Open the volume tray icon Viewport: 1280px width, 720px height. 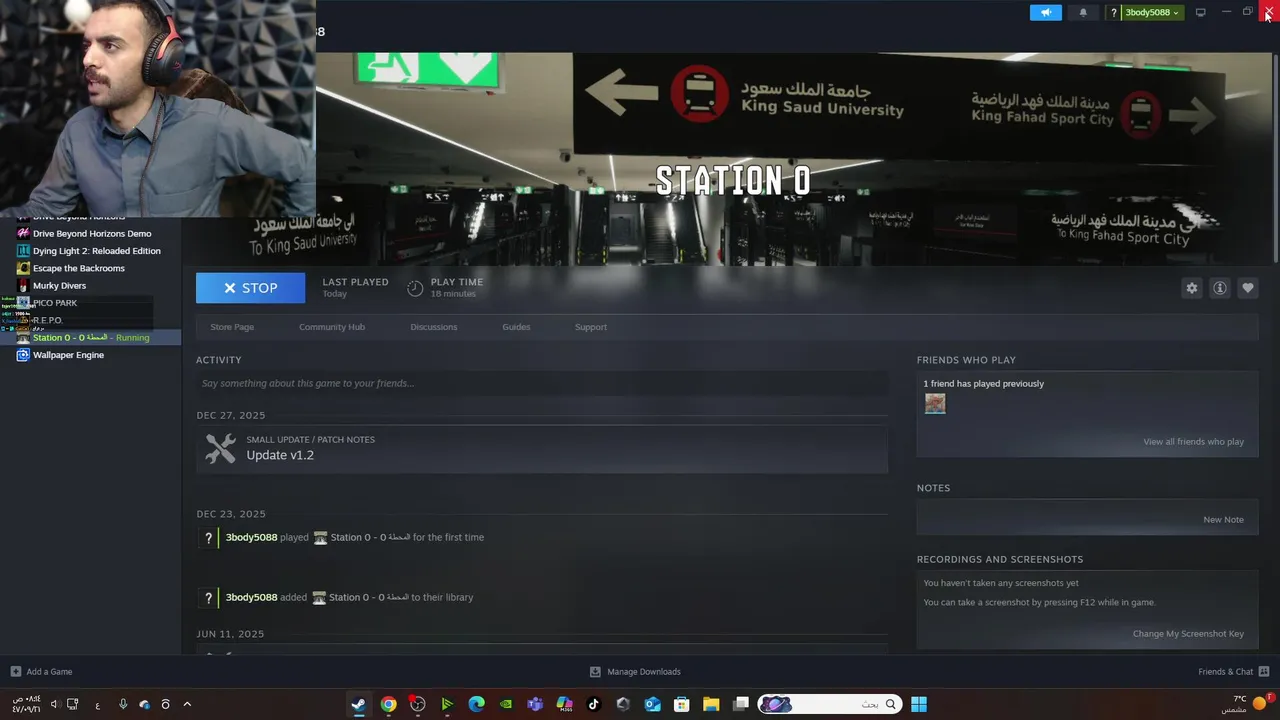pos(54,704)
